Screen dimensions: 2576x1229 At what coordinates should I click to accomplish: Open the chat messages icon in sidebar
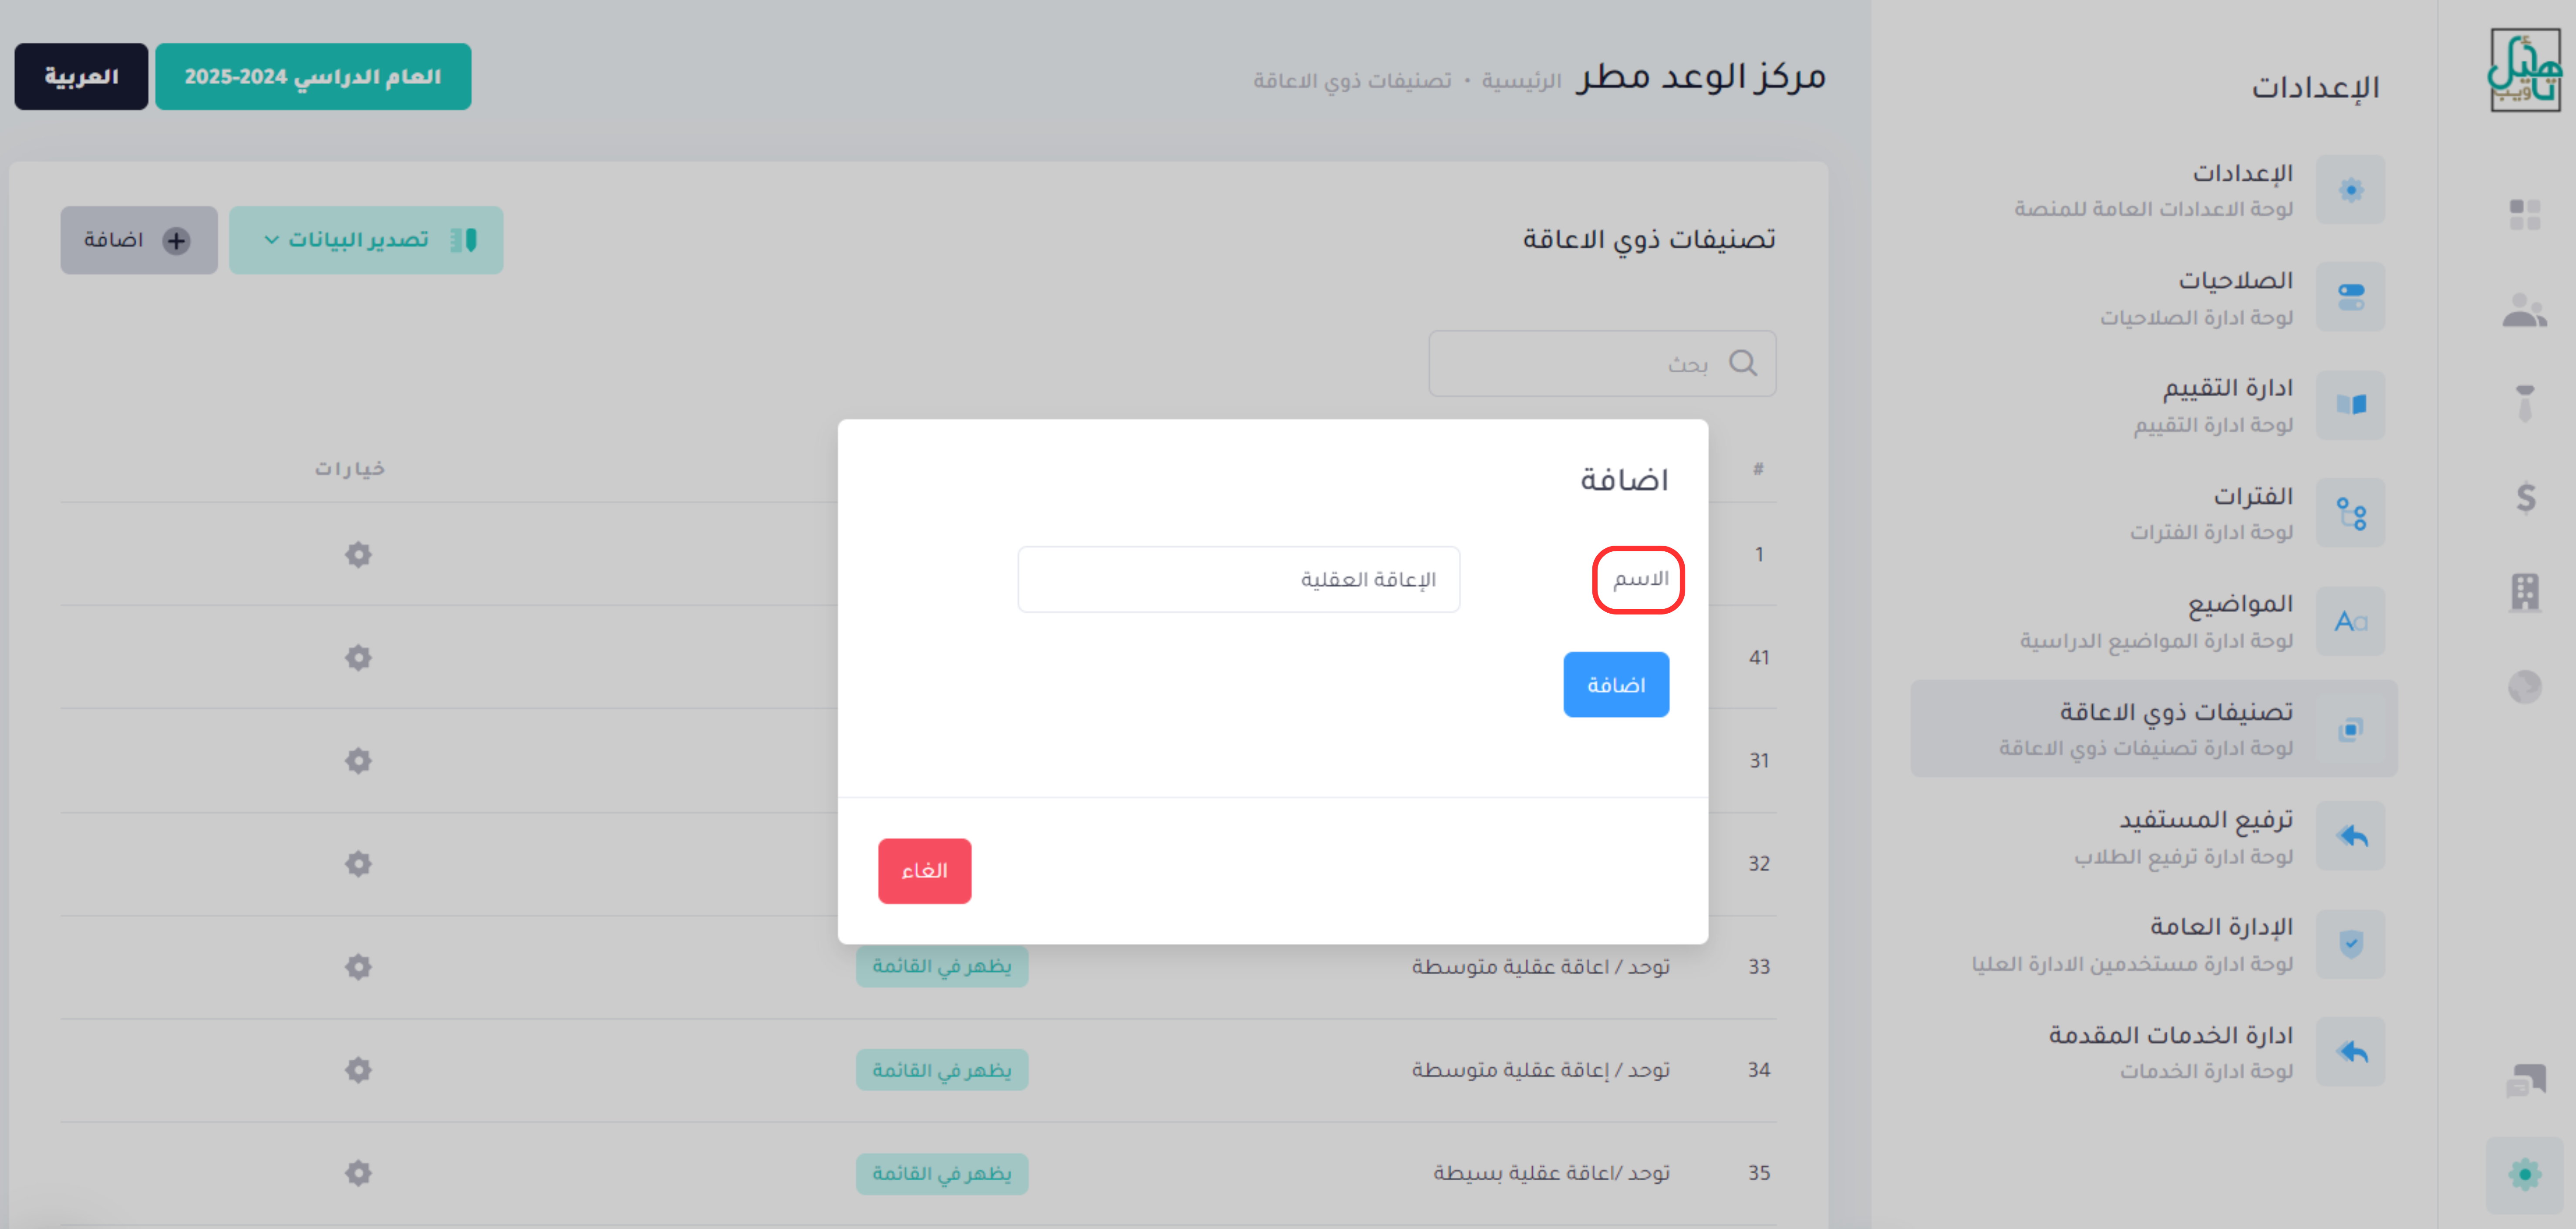click(2525, 1080)
